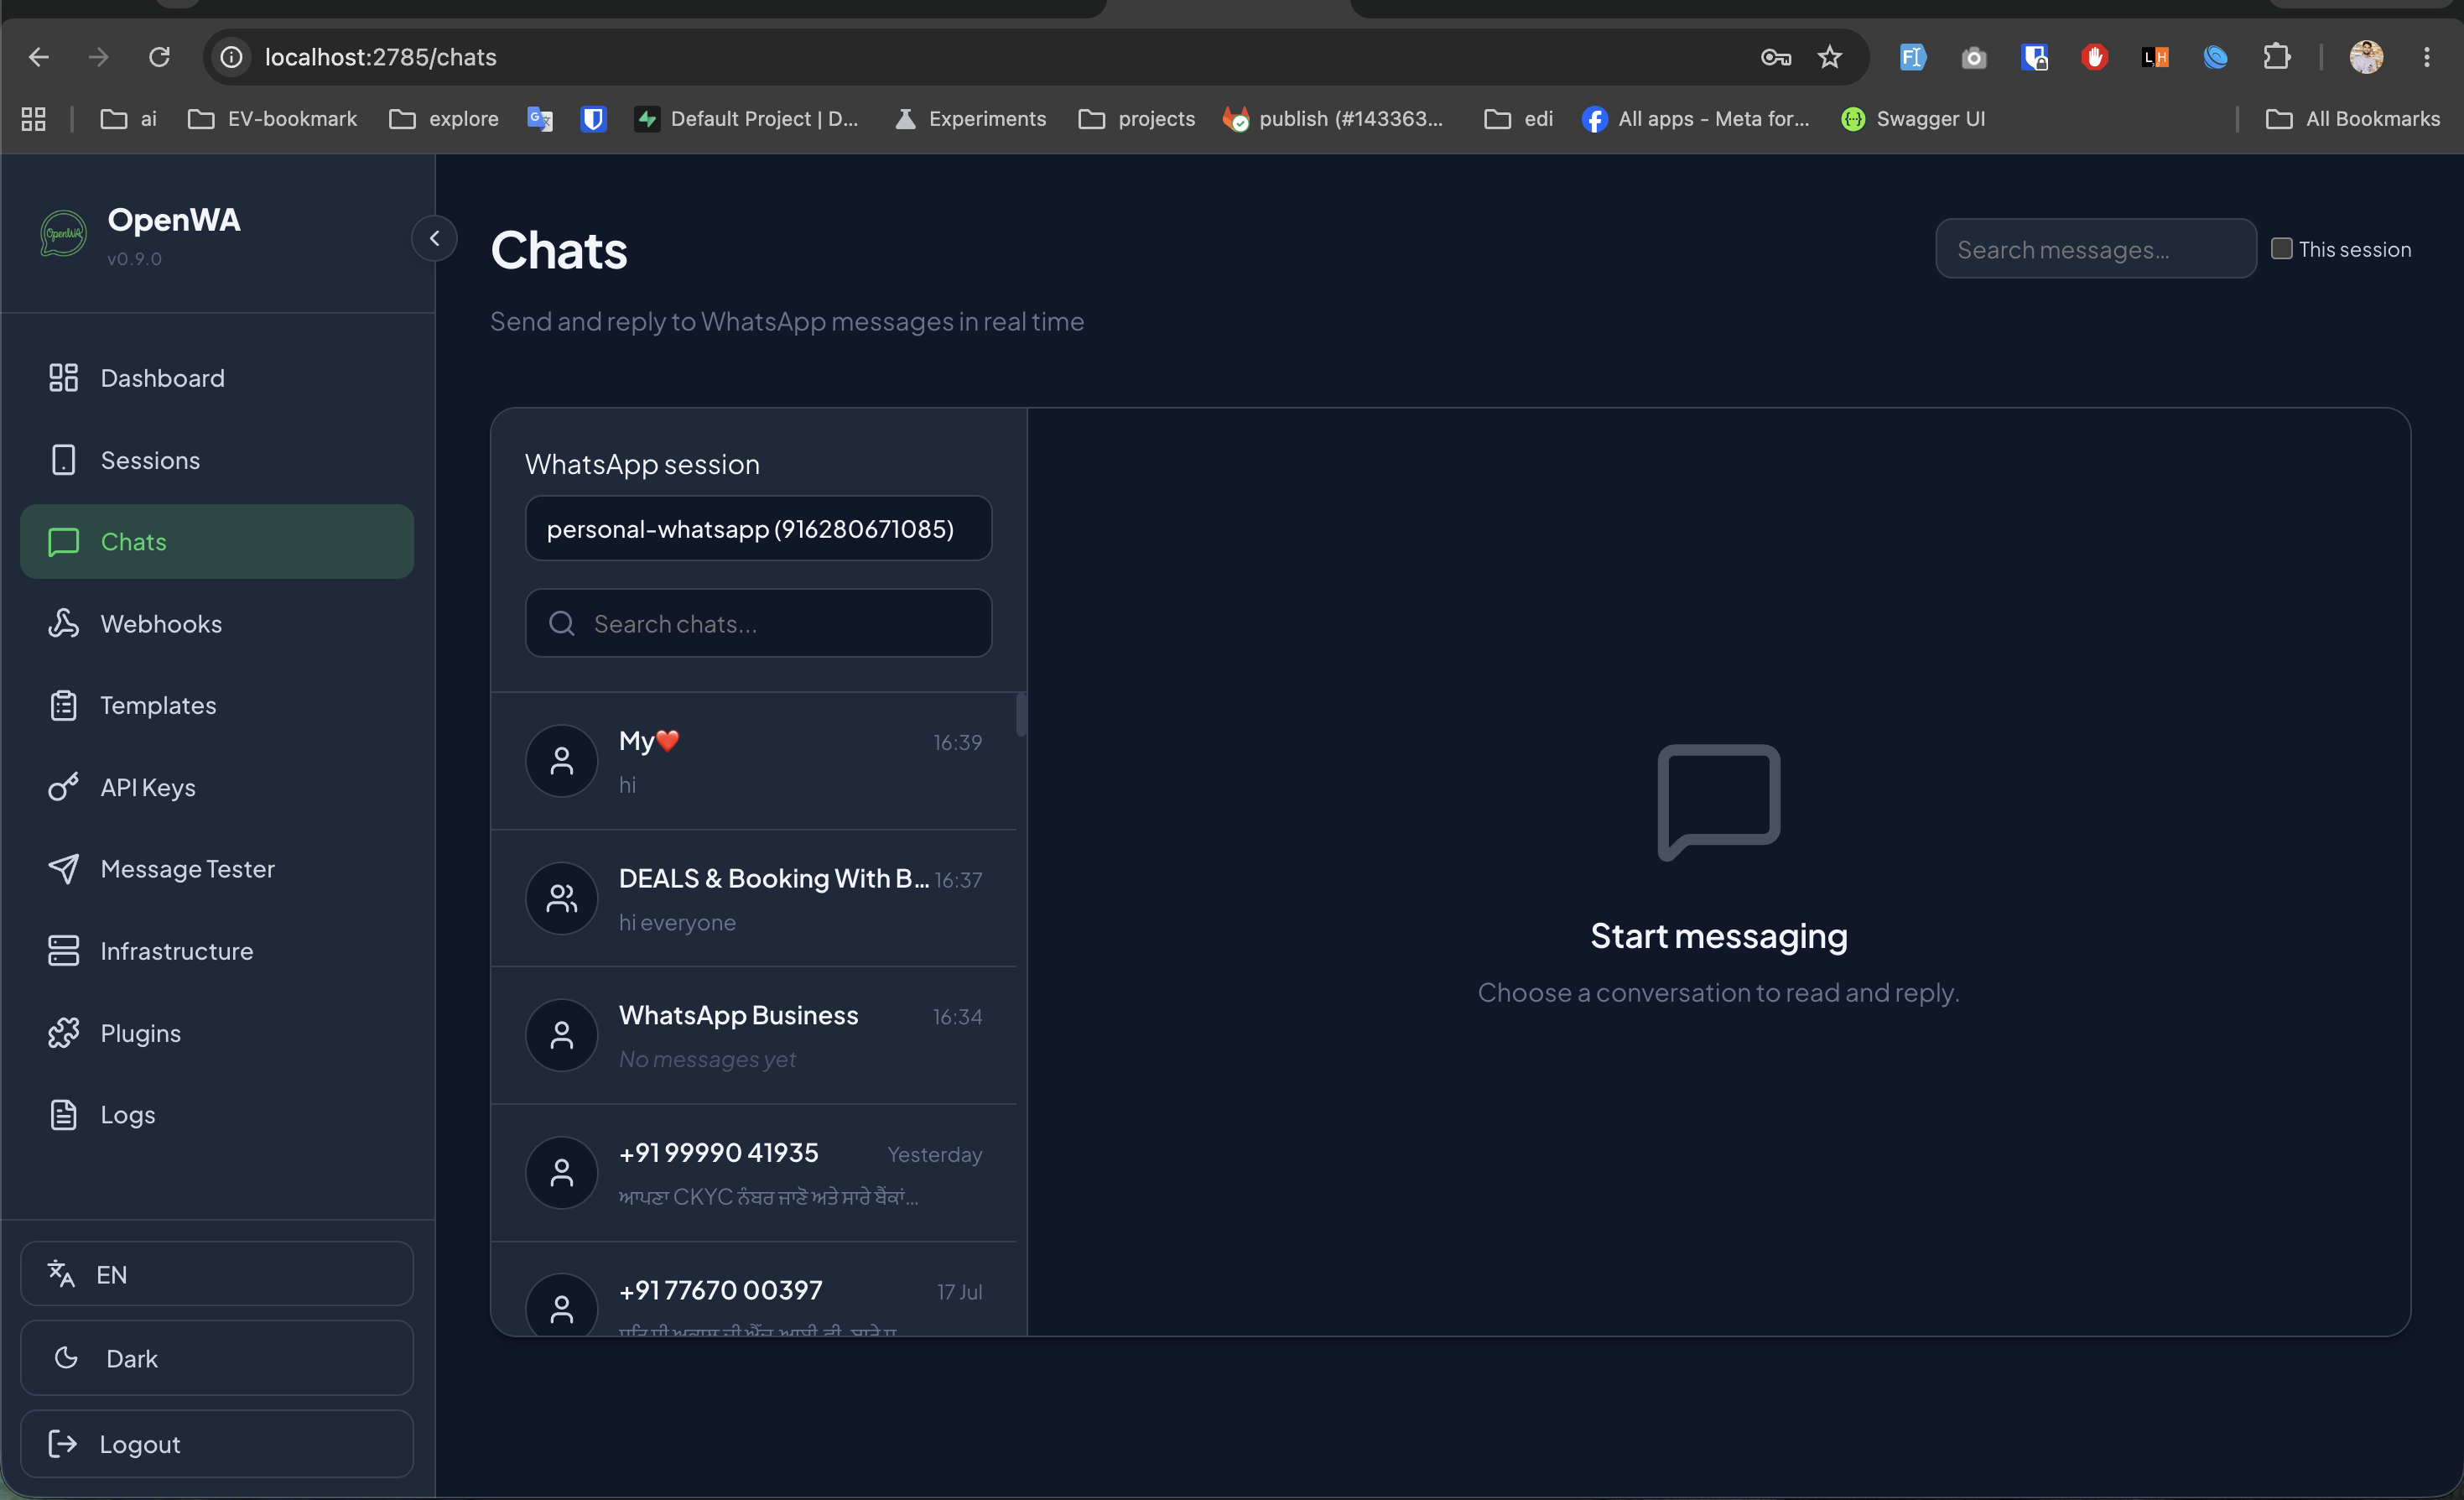The height and width of the screenshot is (1500, 2464).
Task: Click the browser back arrow
Action: [x=39, y=57]
